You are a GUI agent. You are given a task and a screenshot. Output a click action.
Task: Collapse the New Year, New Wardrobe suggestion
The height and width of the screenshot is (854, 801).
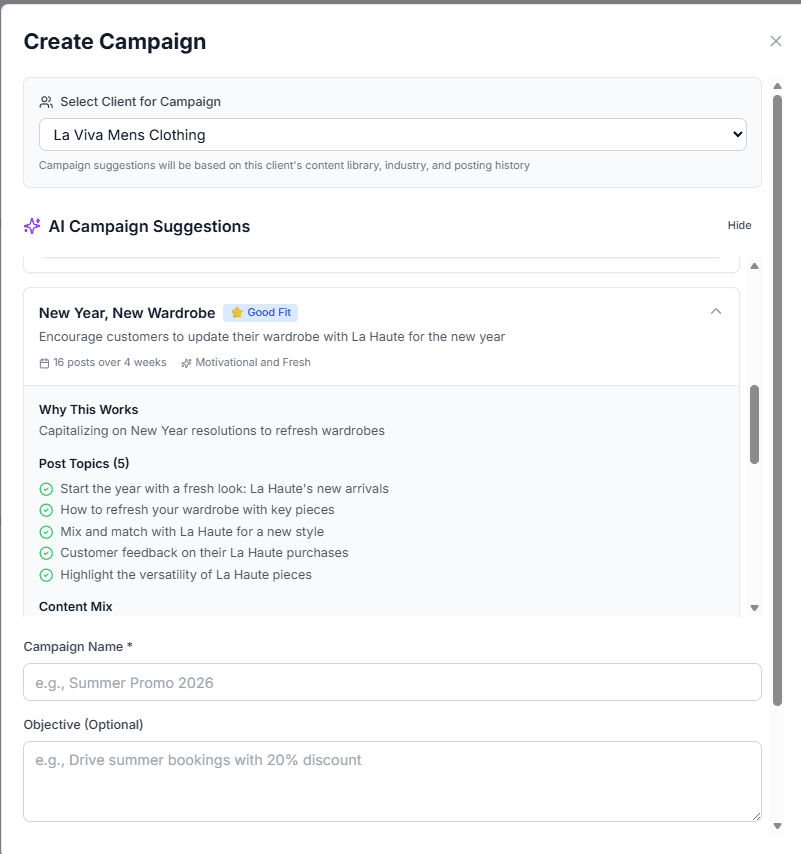coord(716,312)
